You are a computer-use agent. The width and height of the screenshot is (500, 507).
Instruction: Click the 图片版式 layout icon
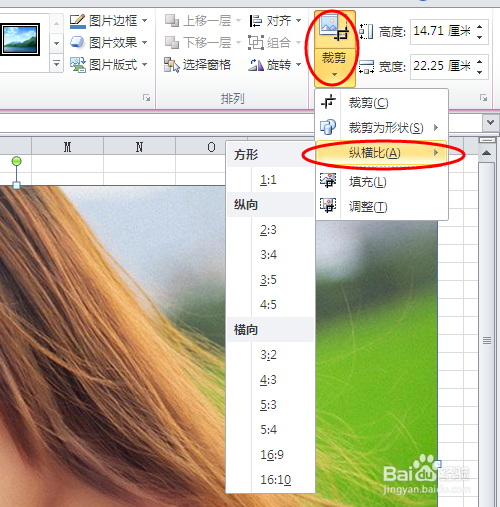(78, 65)
